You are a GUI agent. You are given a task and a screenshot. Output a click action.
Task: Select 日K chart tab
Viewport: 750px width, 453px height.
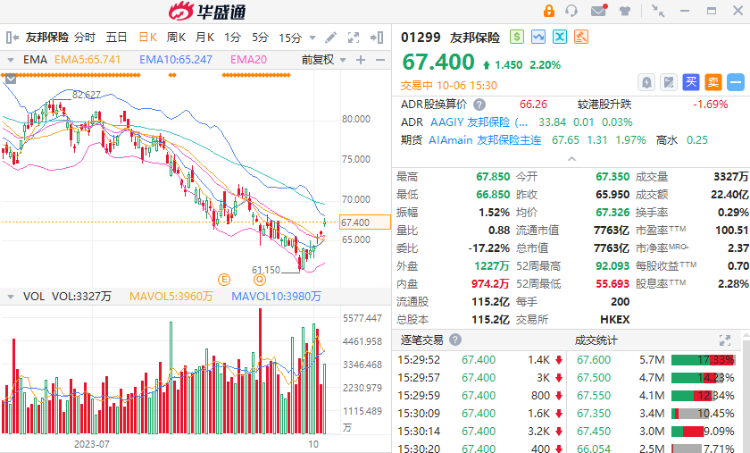(148, 37)
